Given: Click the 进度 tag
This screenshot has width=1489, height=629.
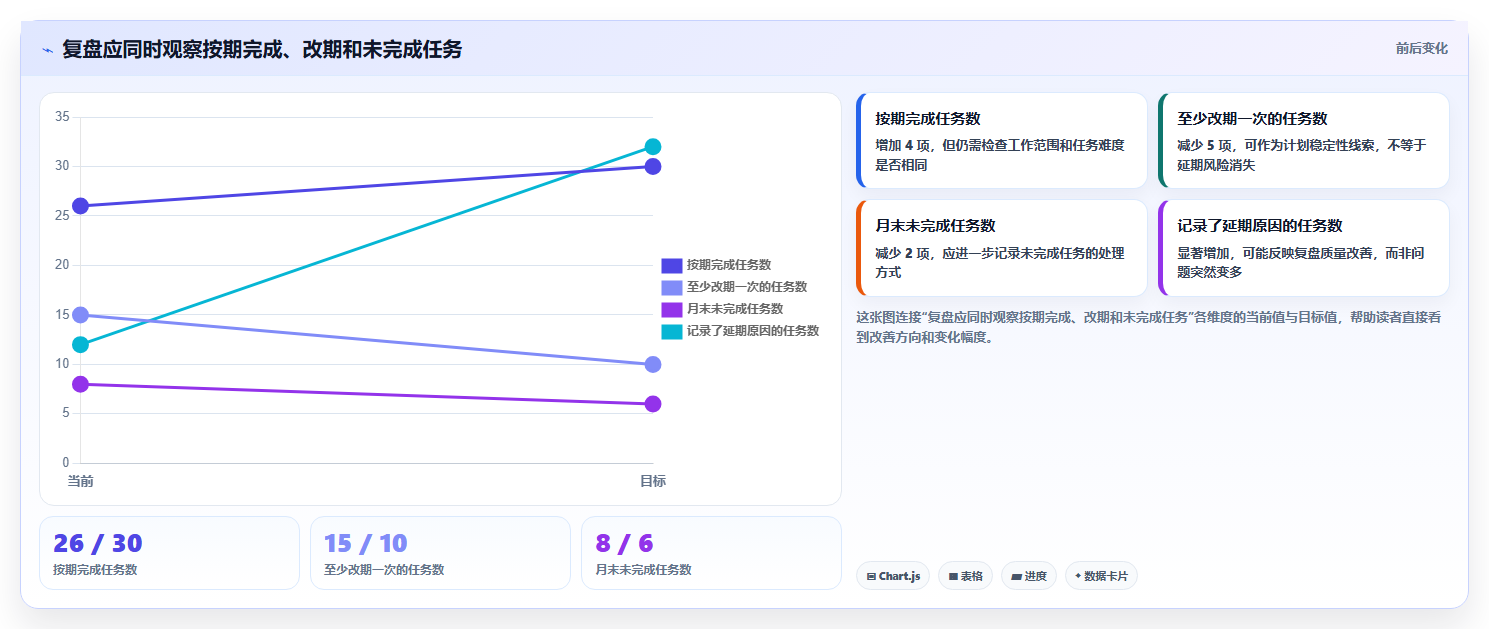Looking at the screenshot, I should pos(1028,576).
